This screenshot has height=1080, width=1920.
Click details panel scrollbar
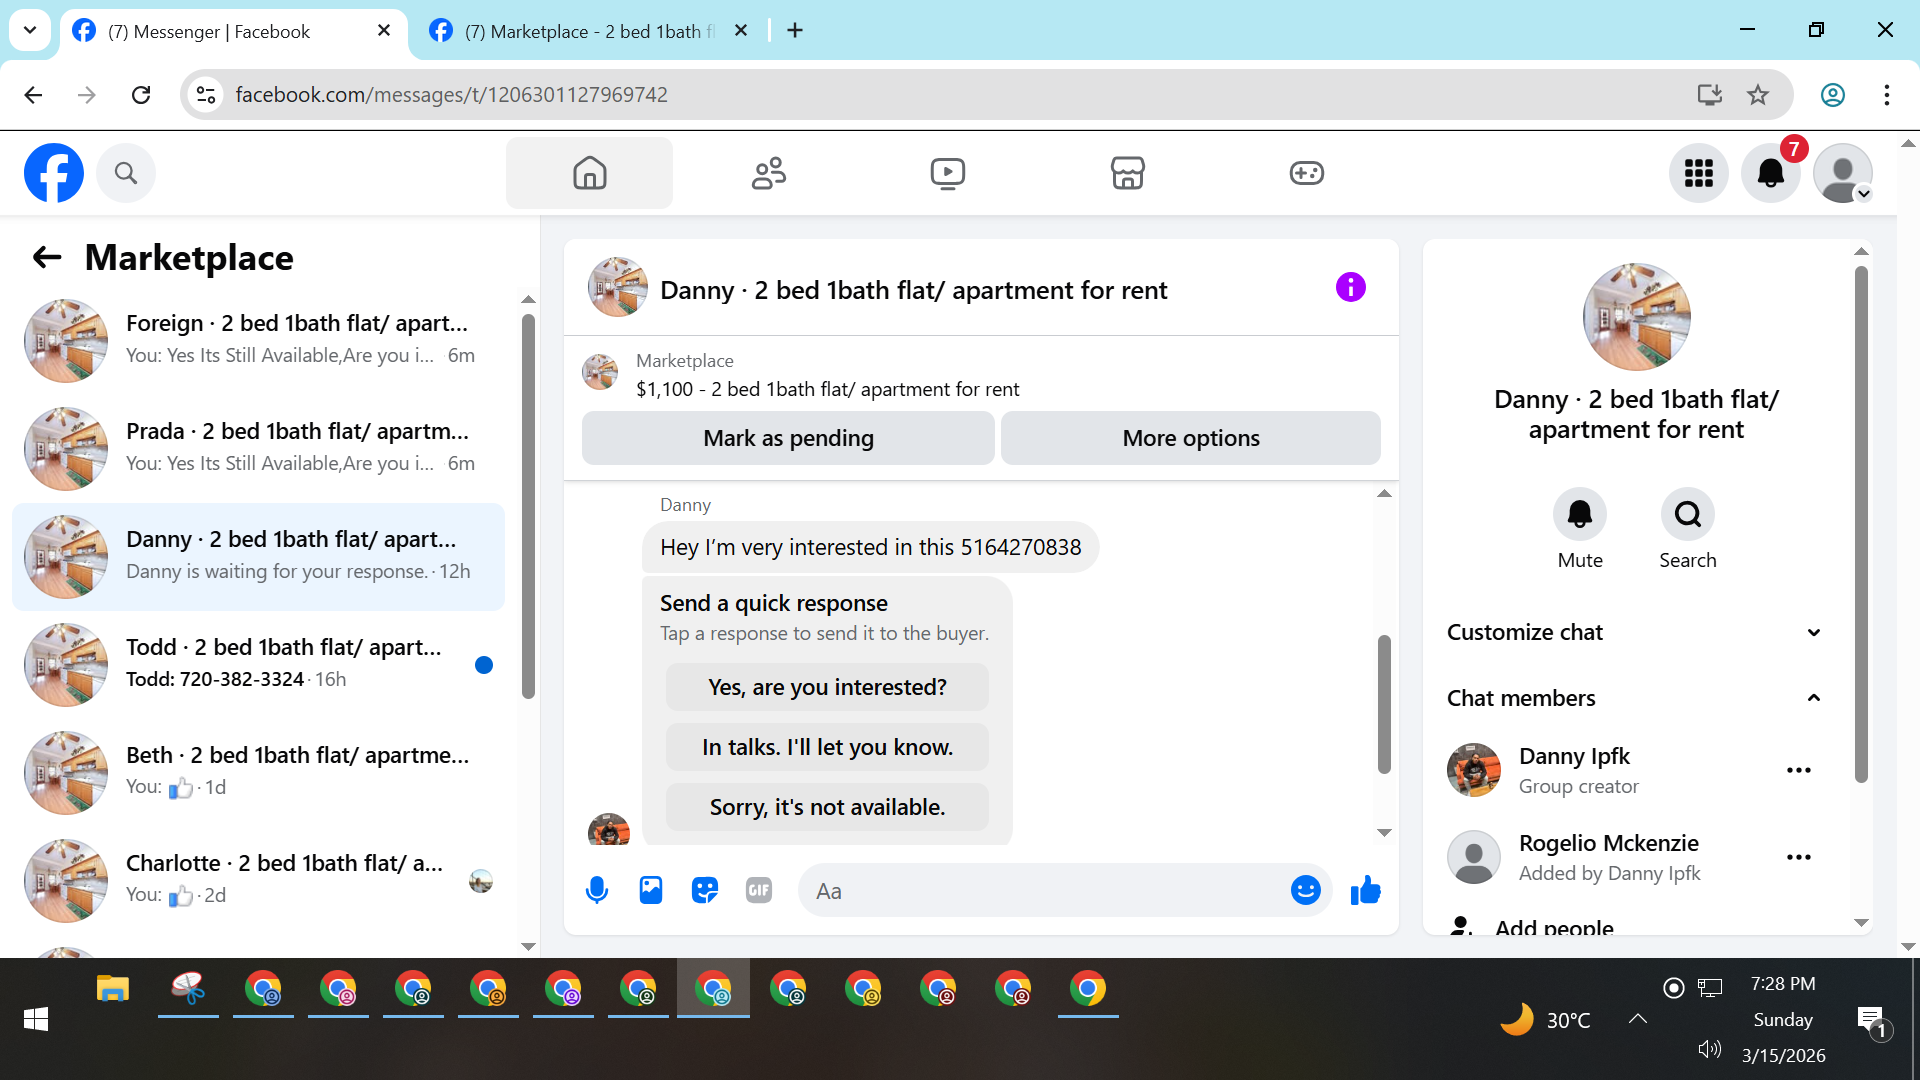coord(1861,524)
